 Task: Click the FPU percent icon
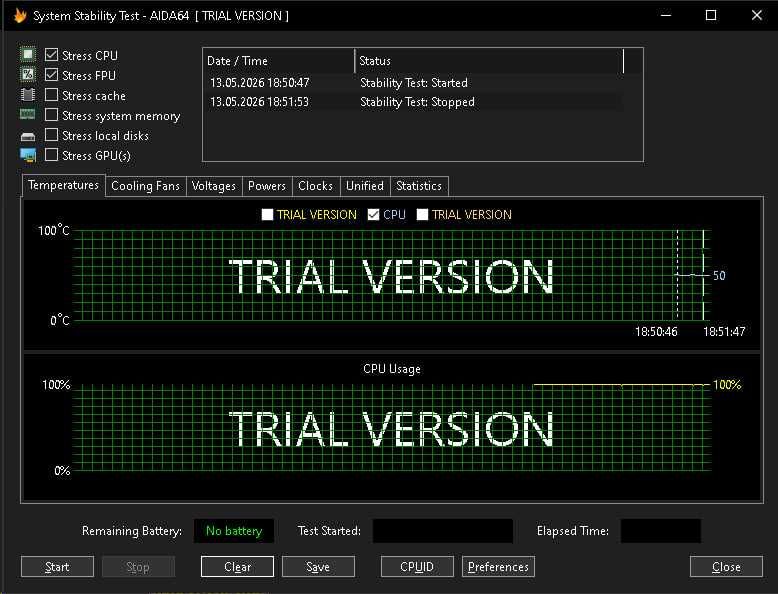pos(28,74)
